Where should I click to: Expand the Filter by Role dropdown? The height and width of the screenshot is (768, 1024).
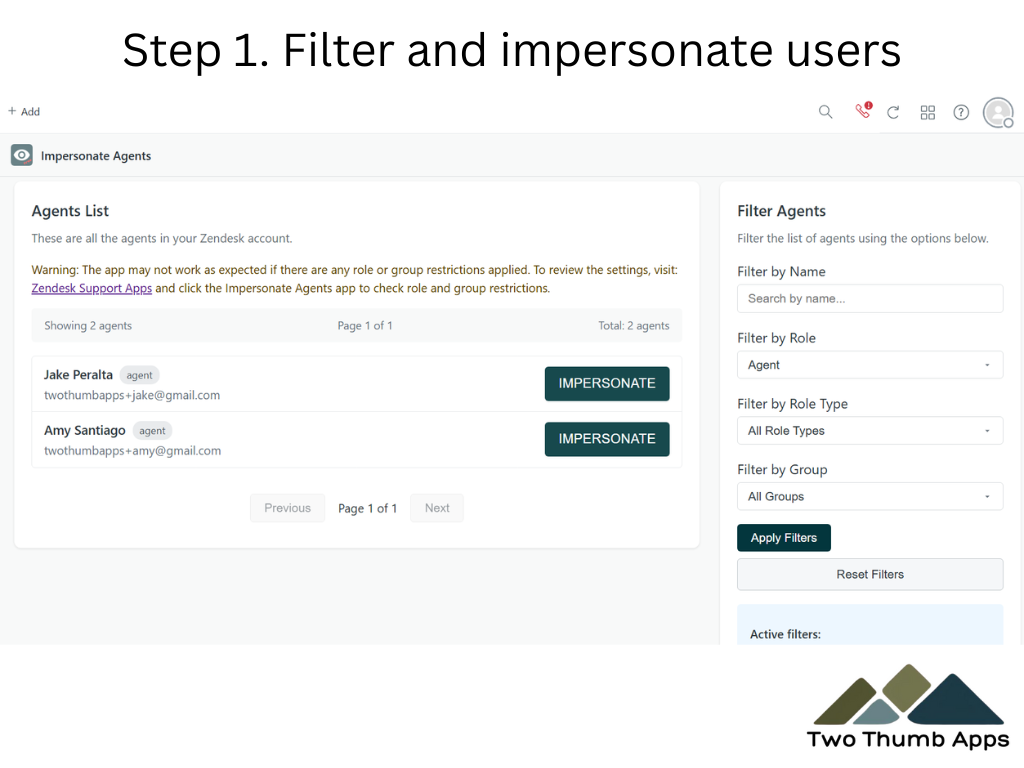tap(869, 365)
